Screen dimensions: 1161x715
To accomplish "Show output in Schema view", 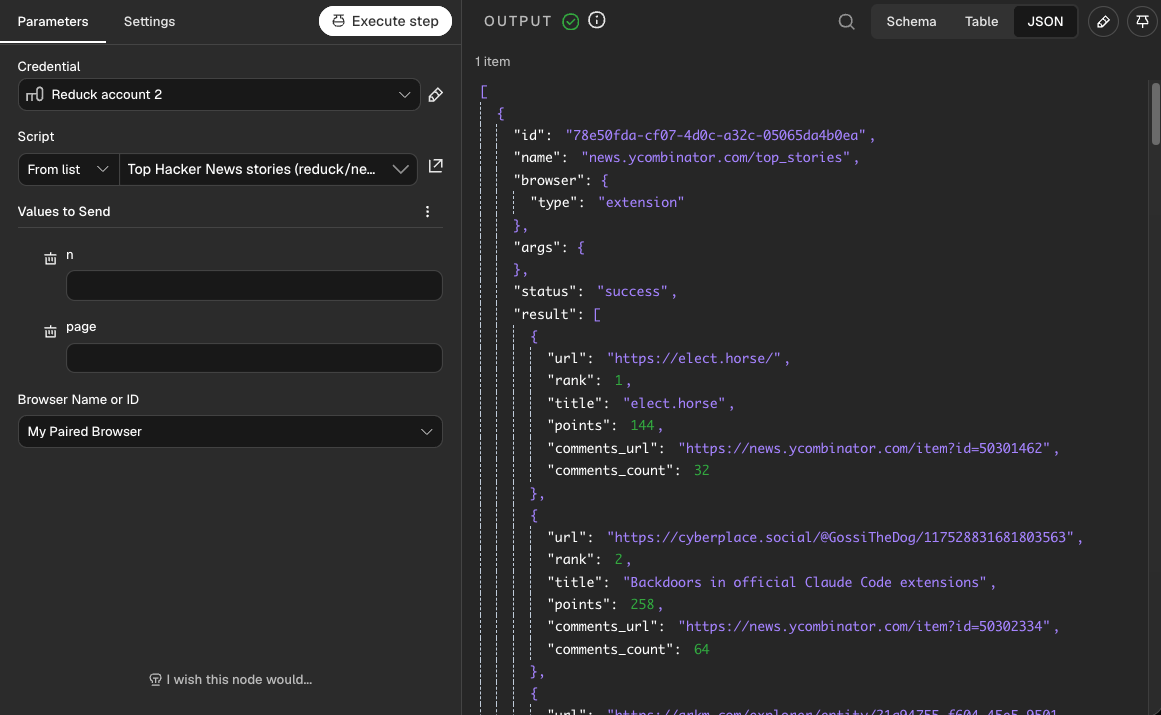I will (911, 21).
